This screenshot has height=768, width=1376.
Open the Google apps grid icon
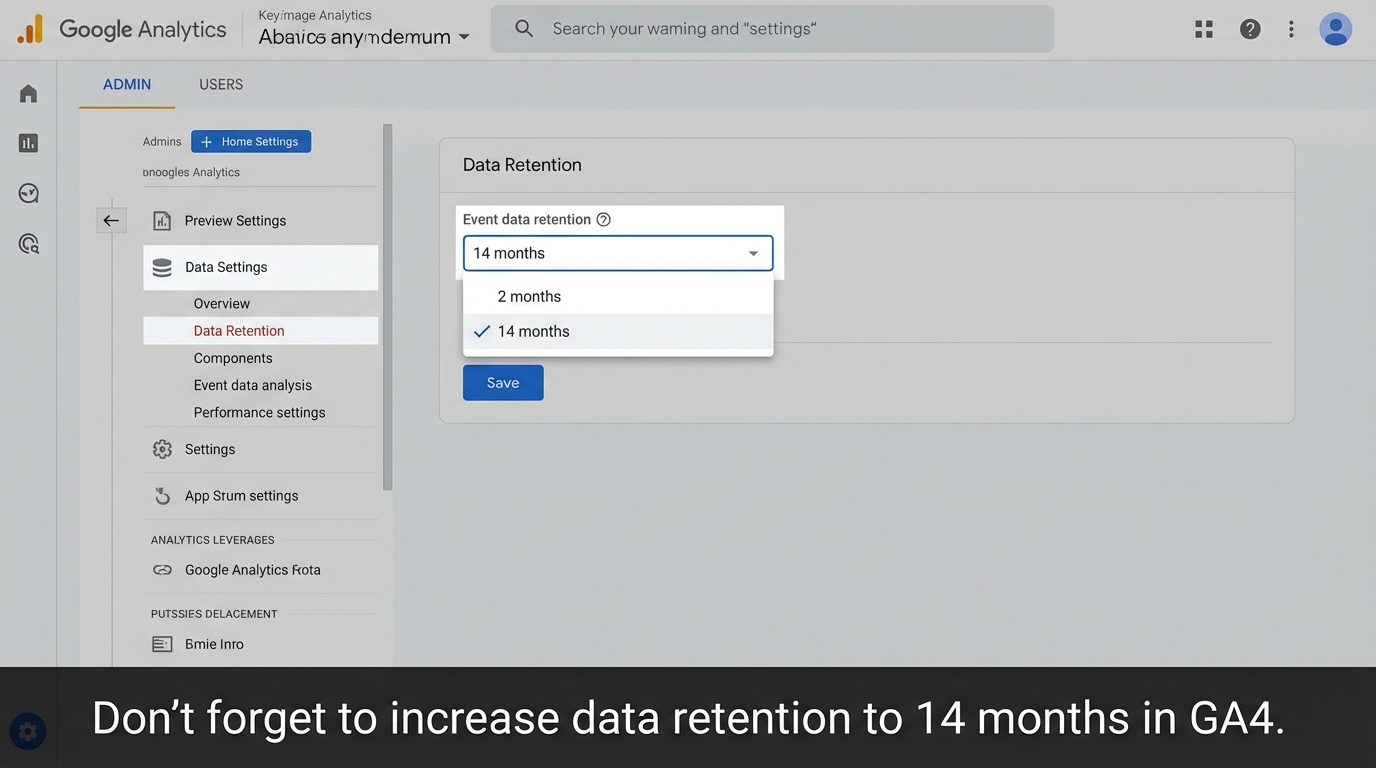1203,29
